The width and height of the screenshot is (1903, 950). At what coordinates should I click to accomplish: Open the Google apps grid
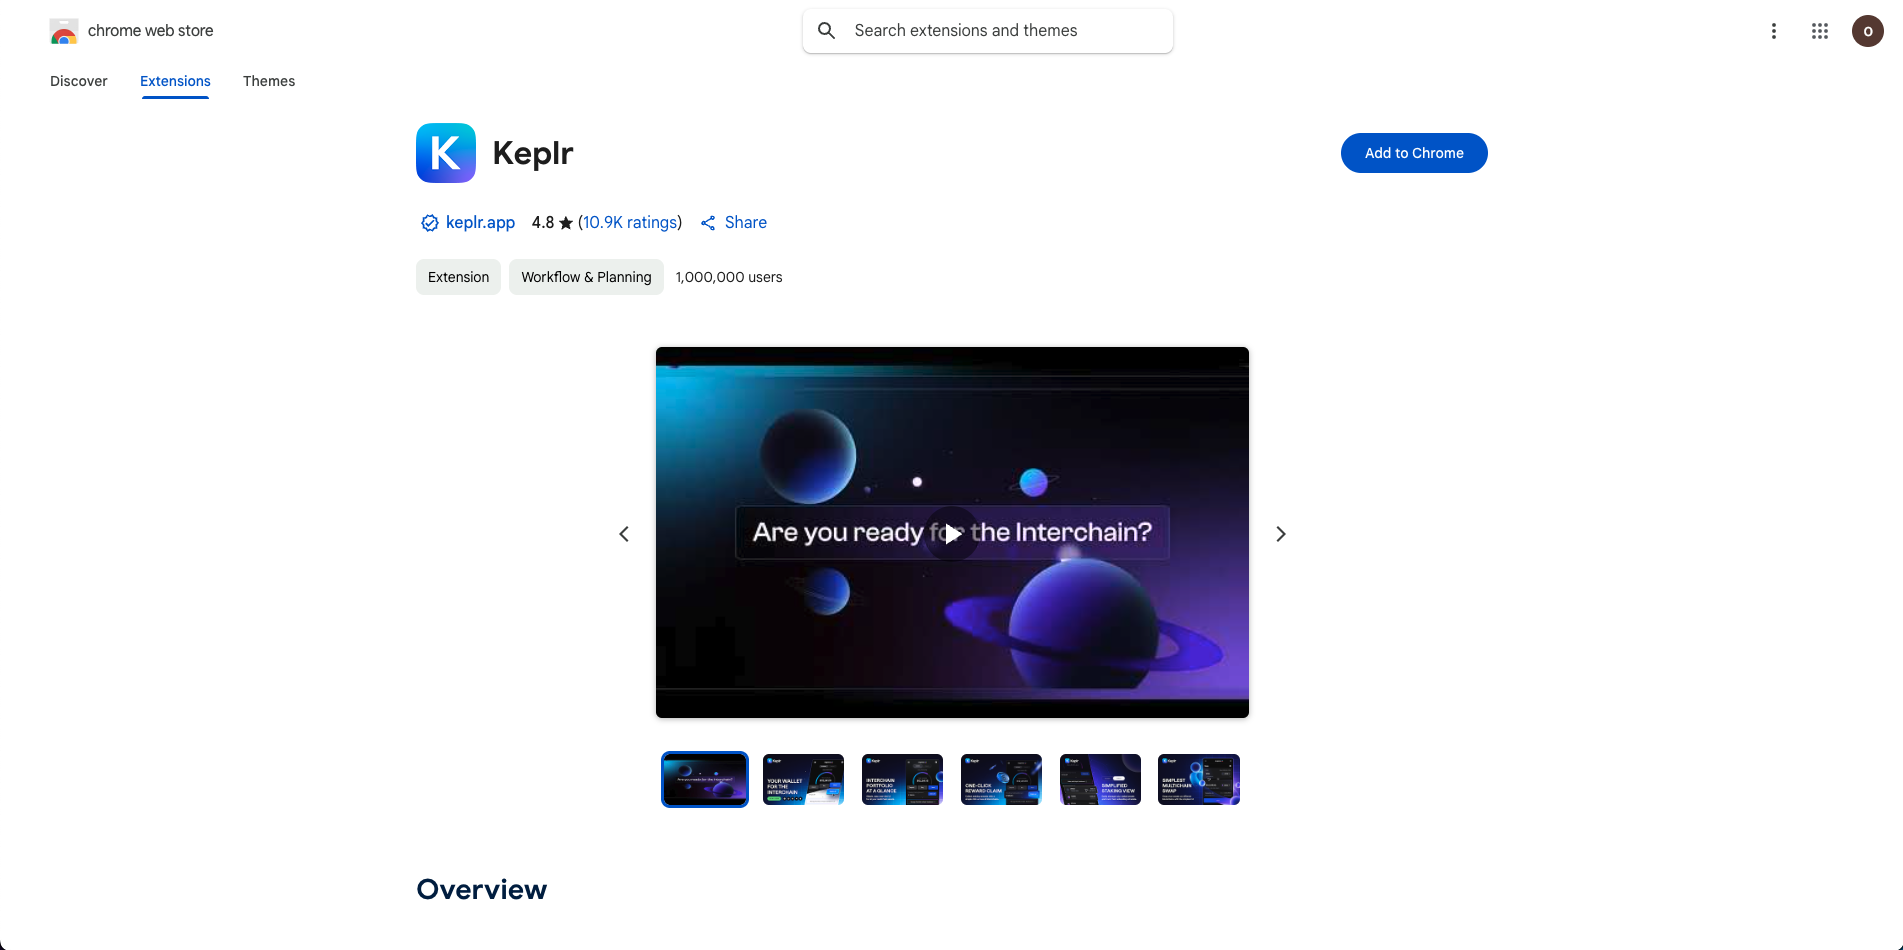point(1820,31)
